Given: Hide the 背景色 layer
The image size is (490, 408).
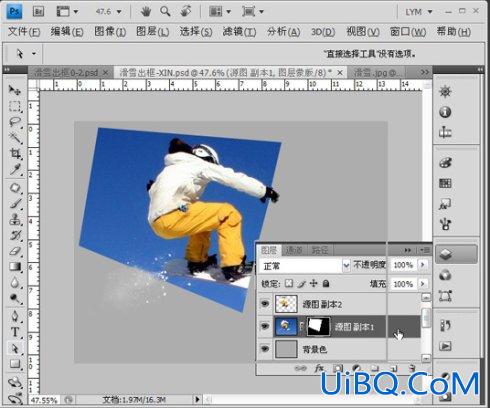Looking at the screenshot, I should click(x=265, y=349).
